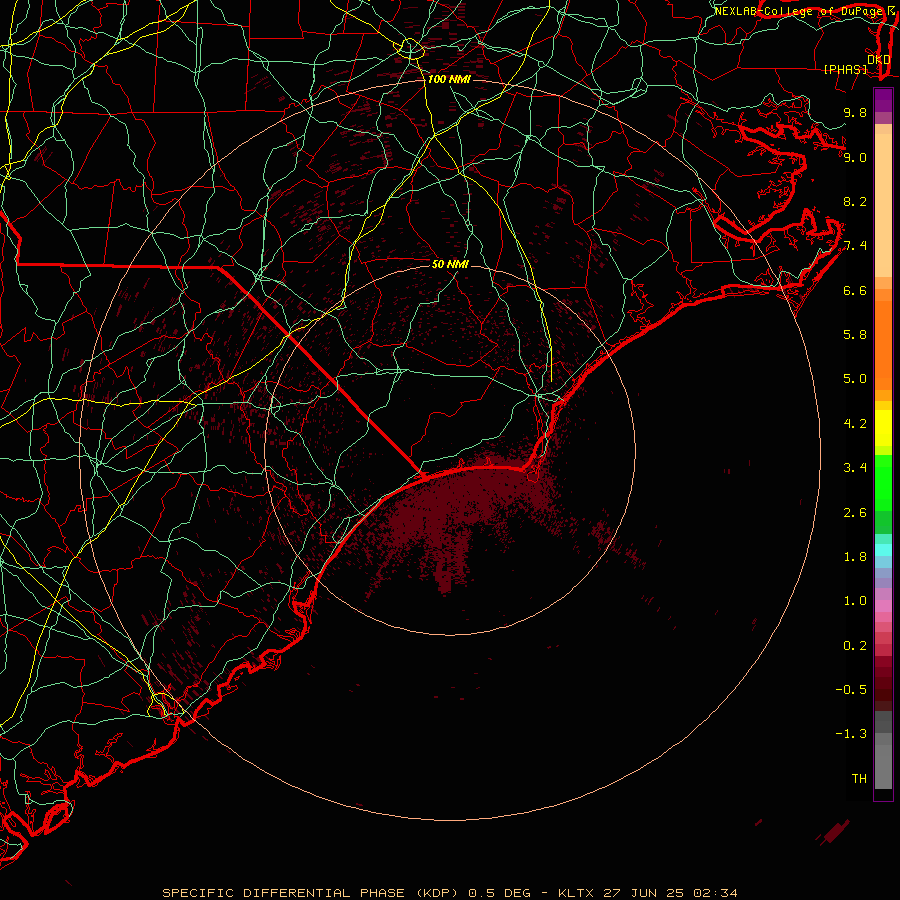This screenshot has height=900, width=900.
Task: Click the 50 NMI range ring label
Action: click(450, 264)
